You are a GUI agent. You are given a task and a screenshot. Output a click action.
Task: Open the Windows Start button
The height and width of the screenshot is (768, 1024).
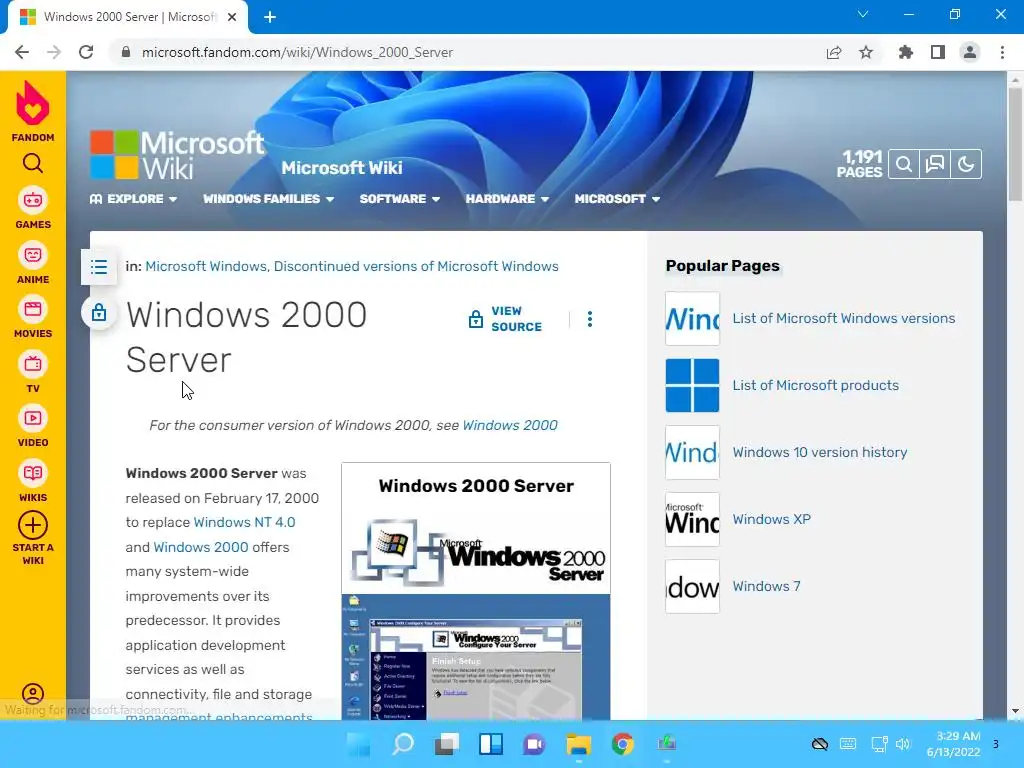pyautogui.click(x=359, y=744)
